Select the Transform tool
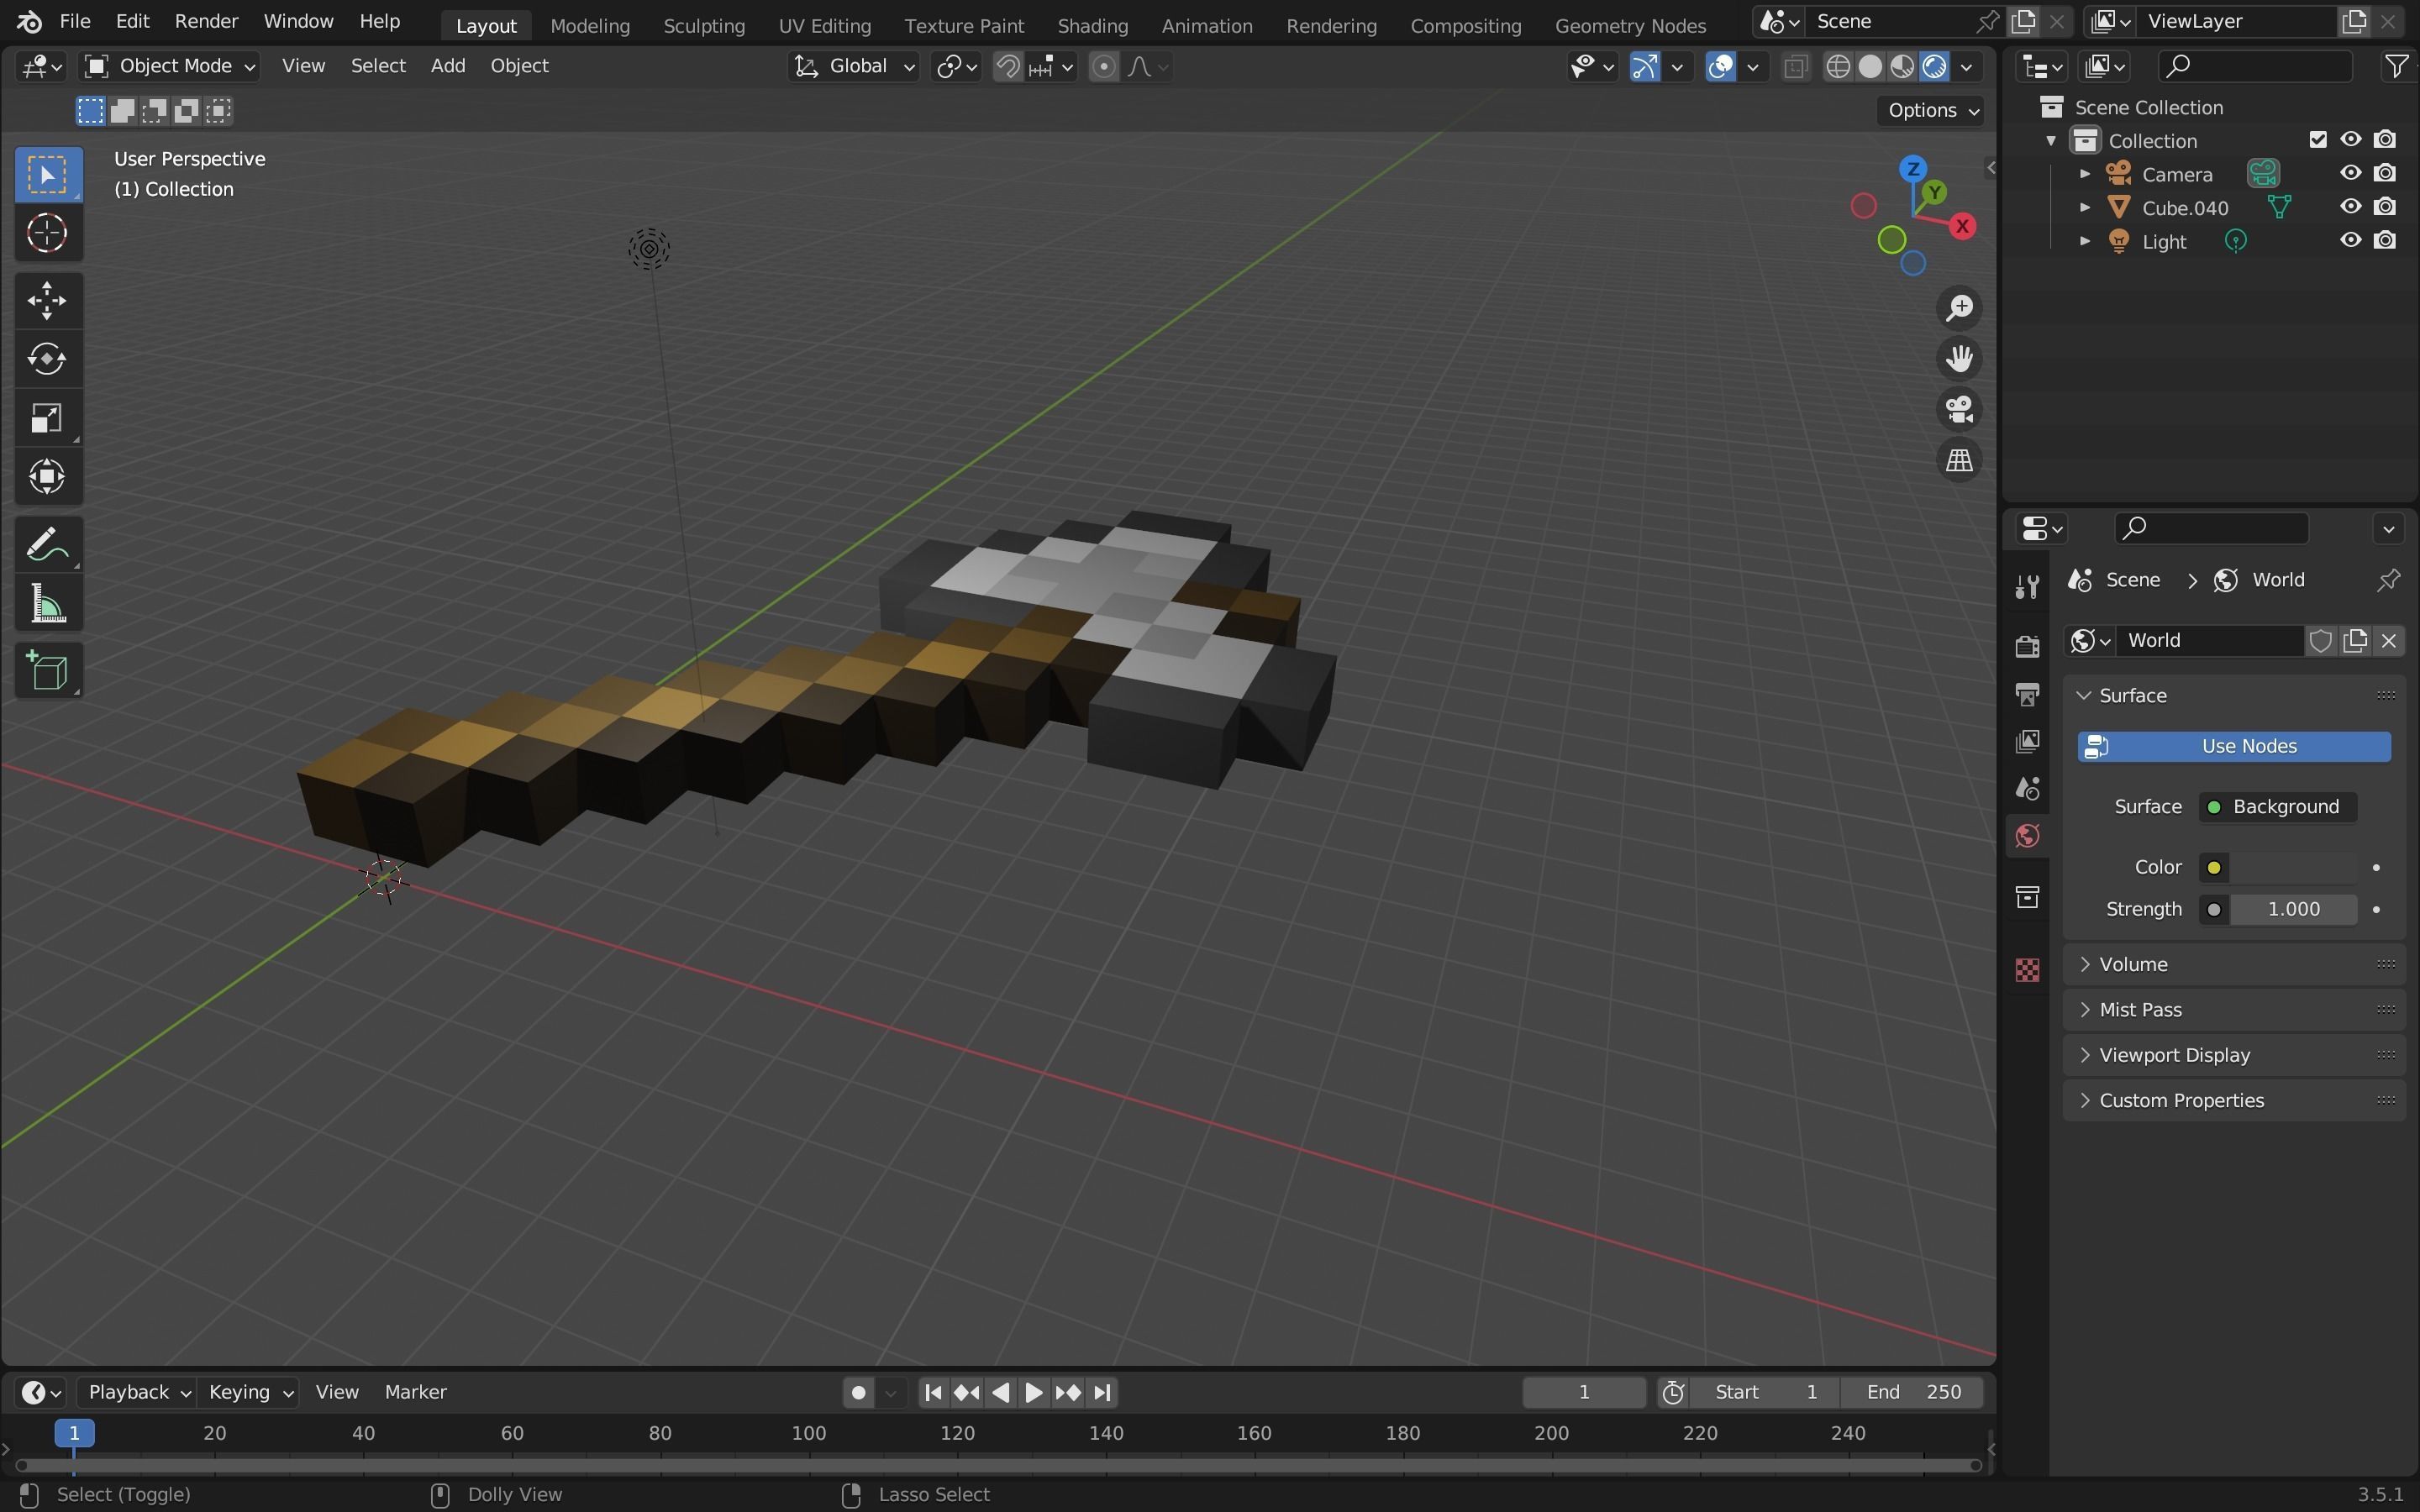The image size is (2420, 1512). [x=47, y=477]
